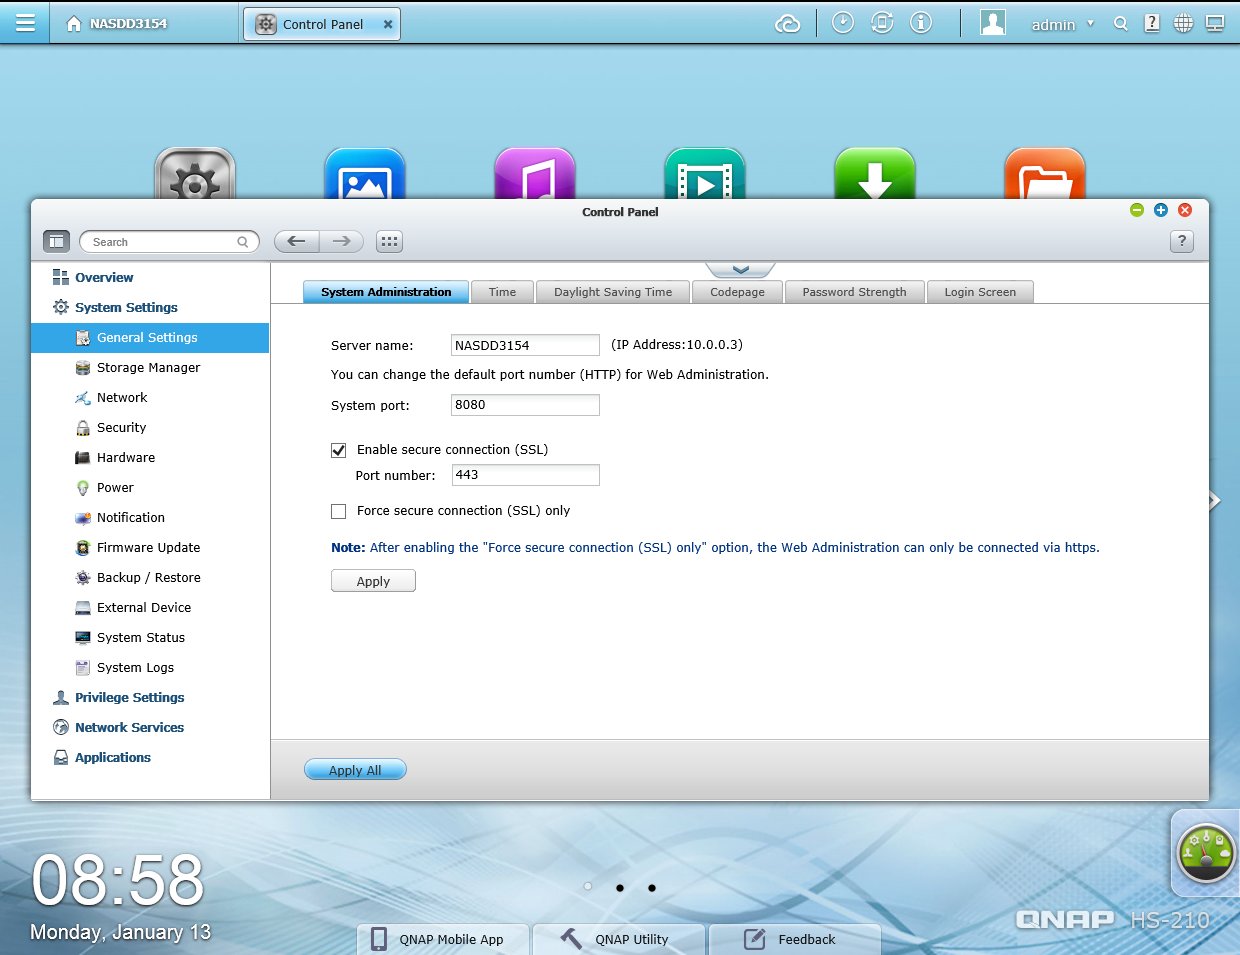
Task: Open the myQNAPcloud icon
Action: point(788,23)
